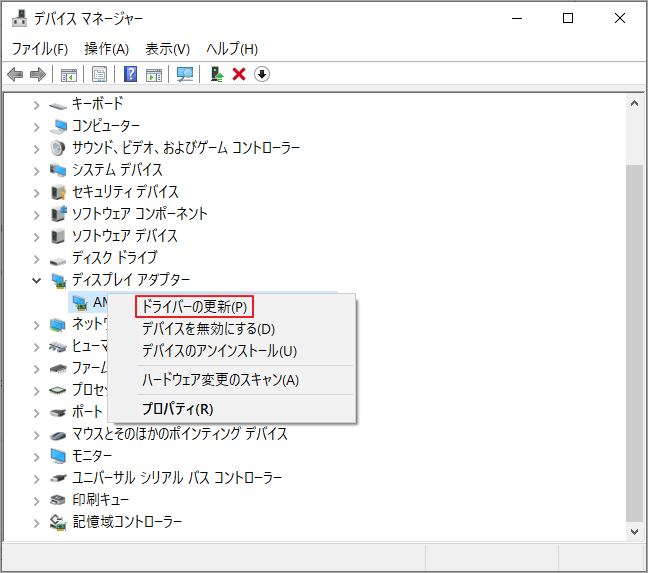Screen dimensions: 648x573
Task: Click the red X uninstall device icon
Action: pyautogui.click(x=239, y=74)
